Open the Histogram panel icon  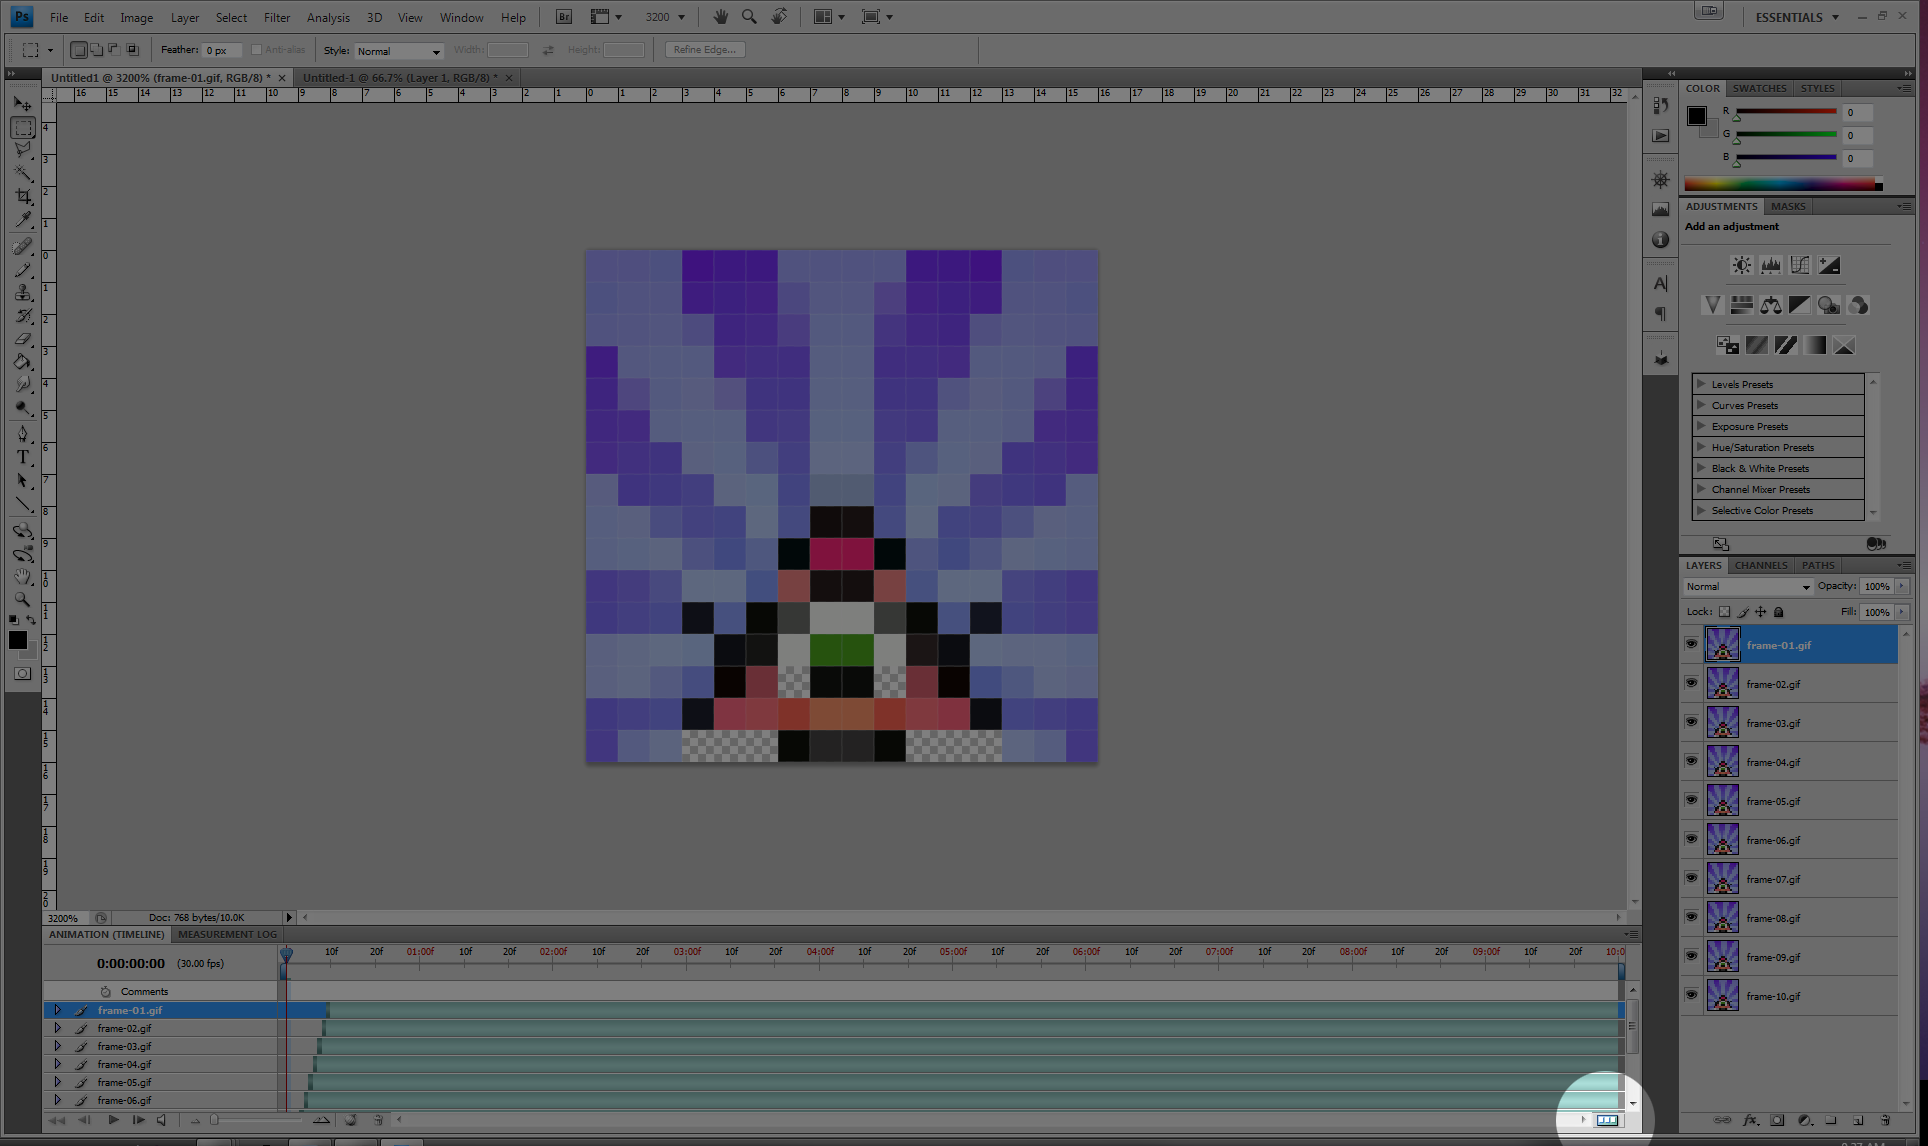coord(1661,210)
